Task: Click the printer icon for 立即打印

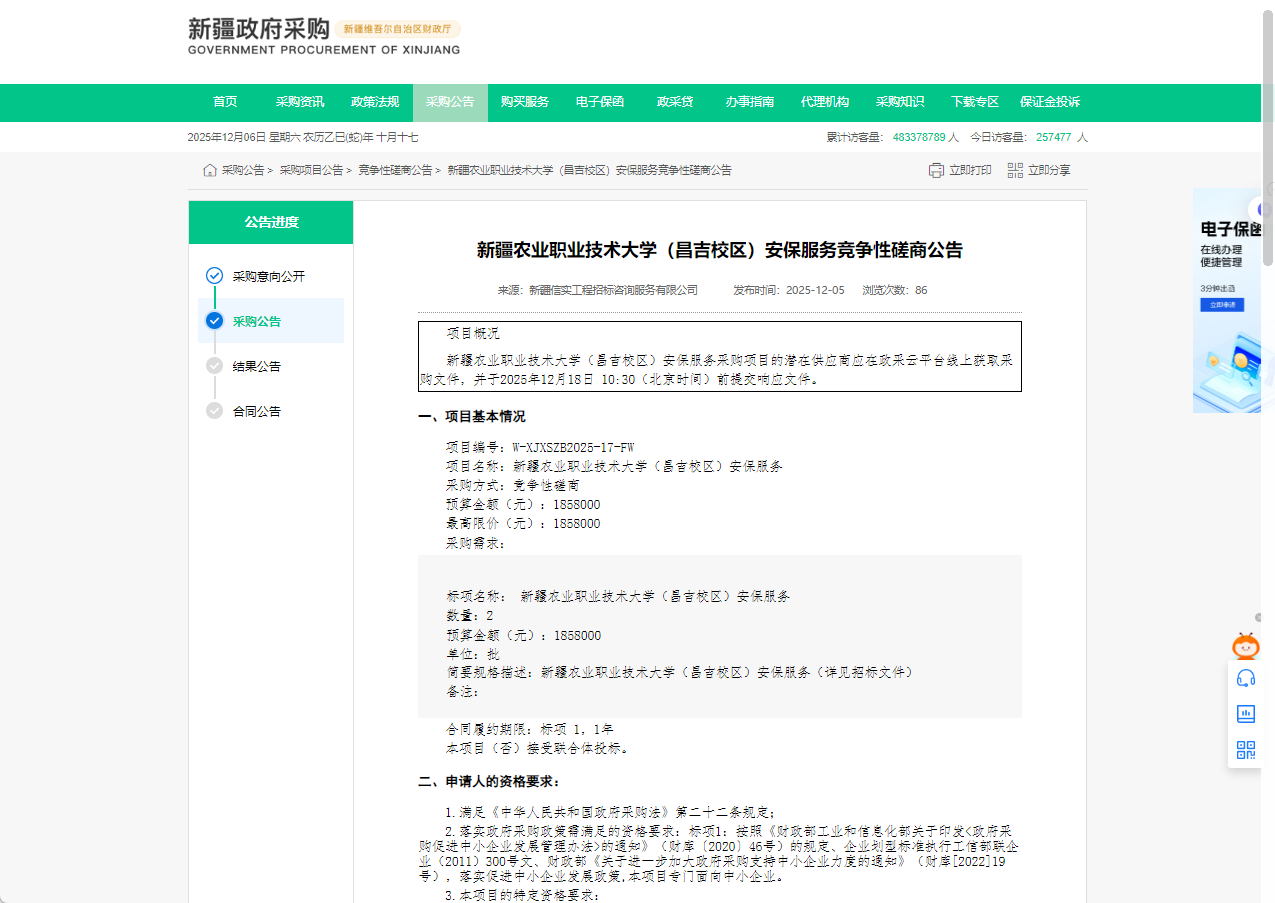Action: point(936,171)
